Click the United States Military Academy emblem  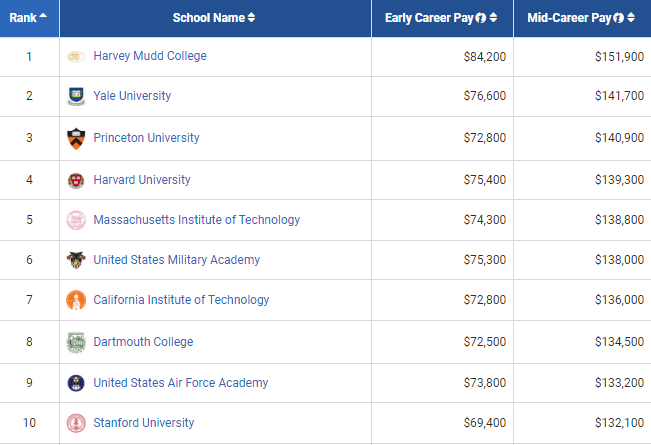point(76,260)
